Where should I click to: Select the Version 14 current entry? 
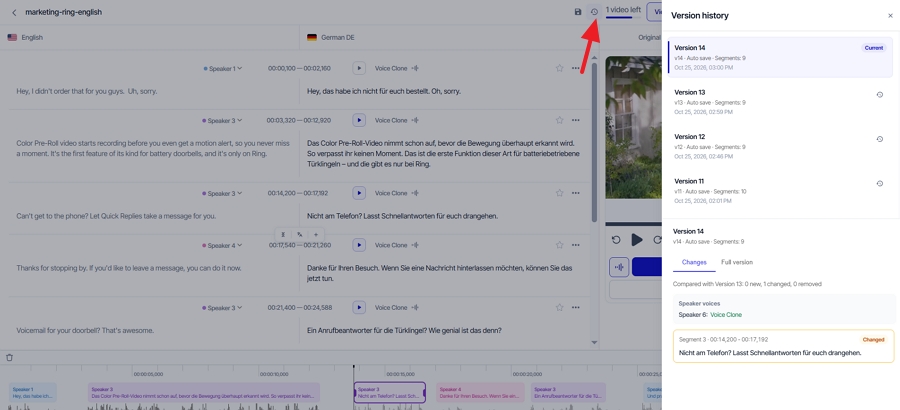click(x=780, y=57)
